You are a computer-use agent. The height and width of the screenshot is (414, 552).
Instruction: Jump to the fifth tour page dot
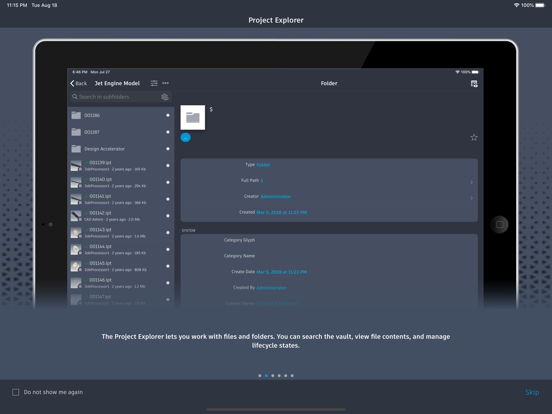(x=286, y=376)
